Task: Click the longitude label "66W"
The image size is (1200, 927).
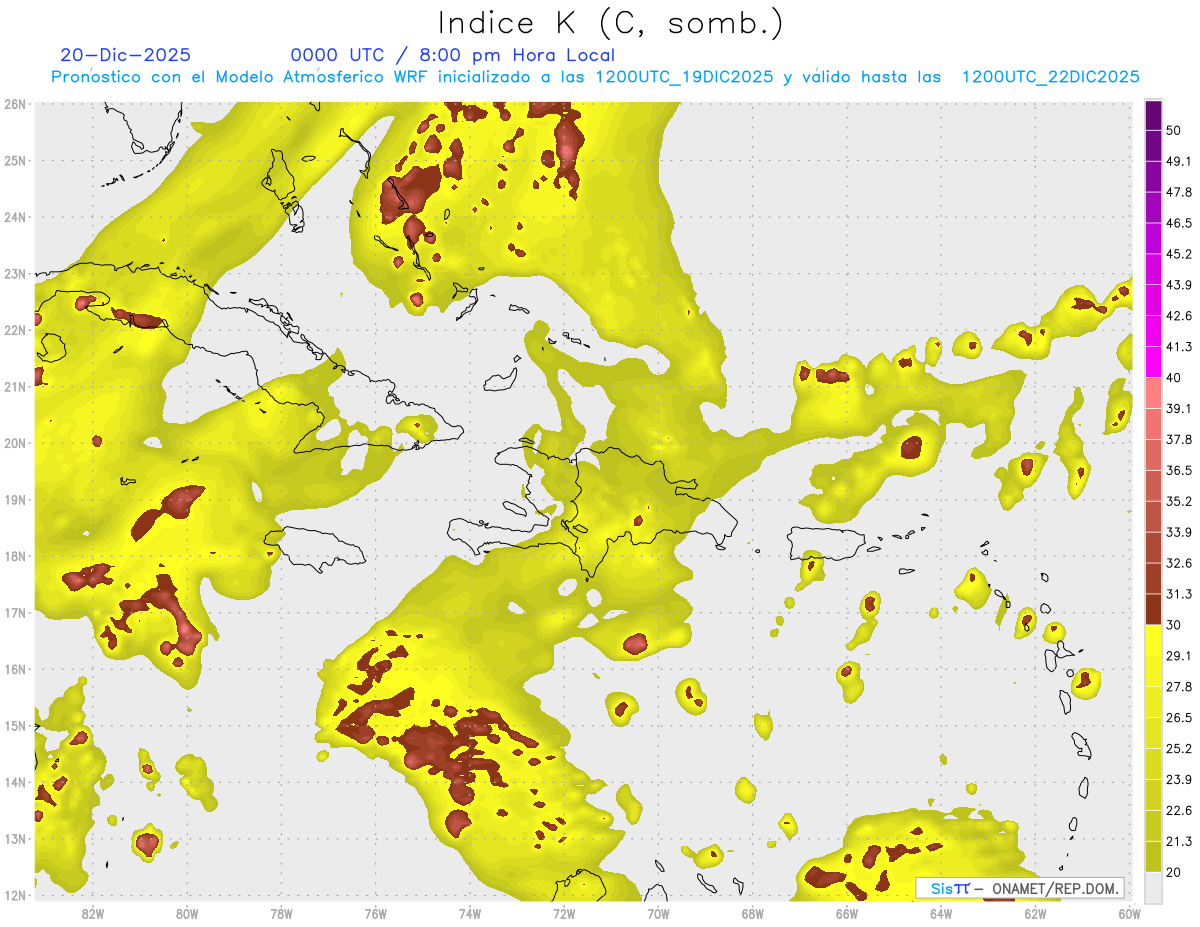Action: pyautogui.click(x=847, y=913)
